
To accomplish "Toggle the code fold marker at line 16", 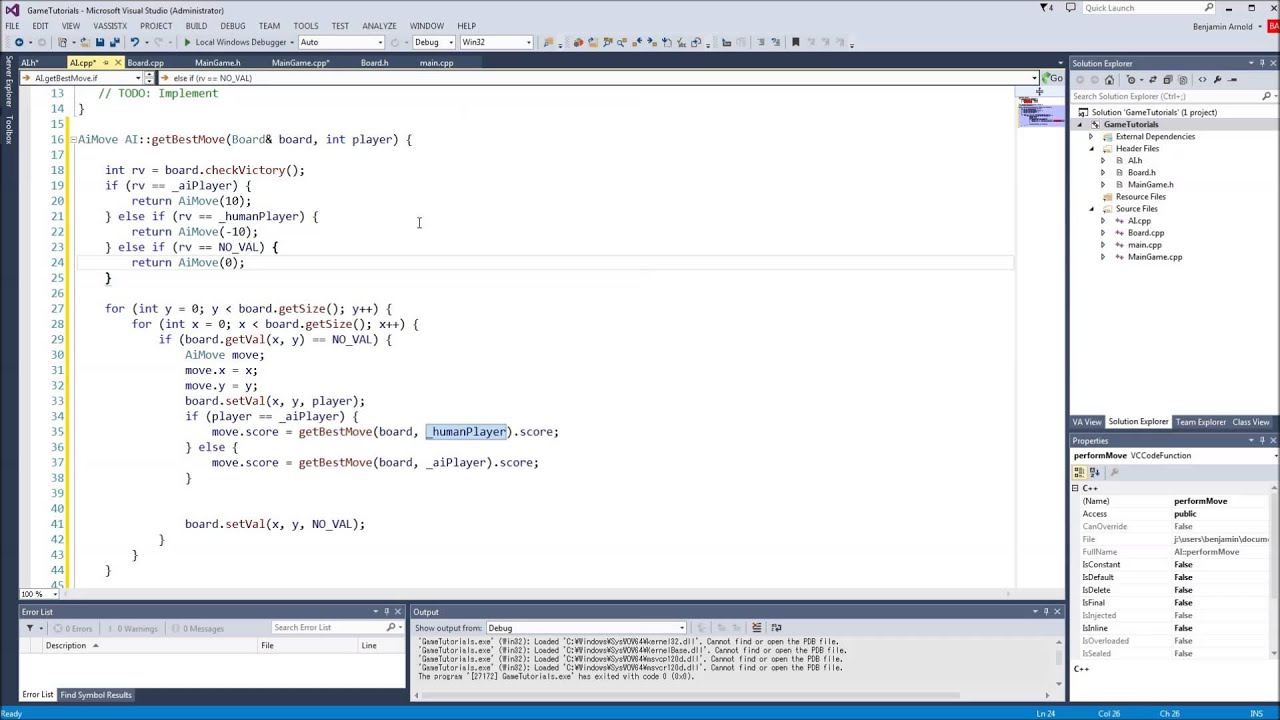I will point(73,139).
